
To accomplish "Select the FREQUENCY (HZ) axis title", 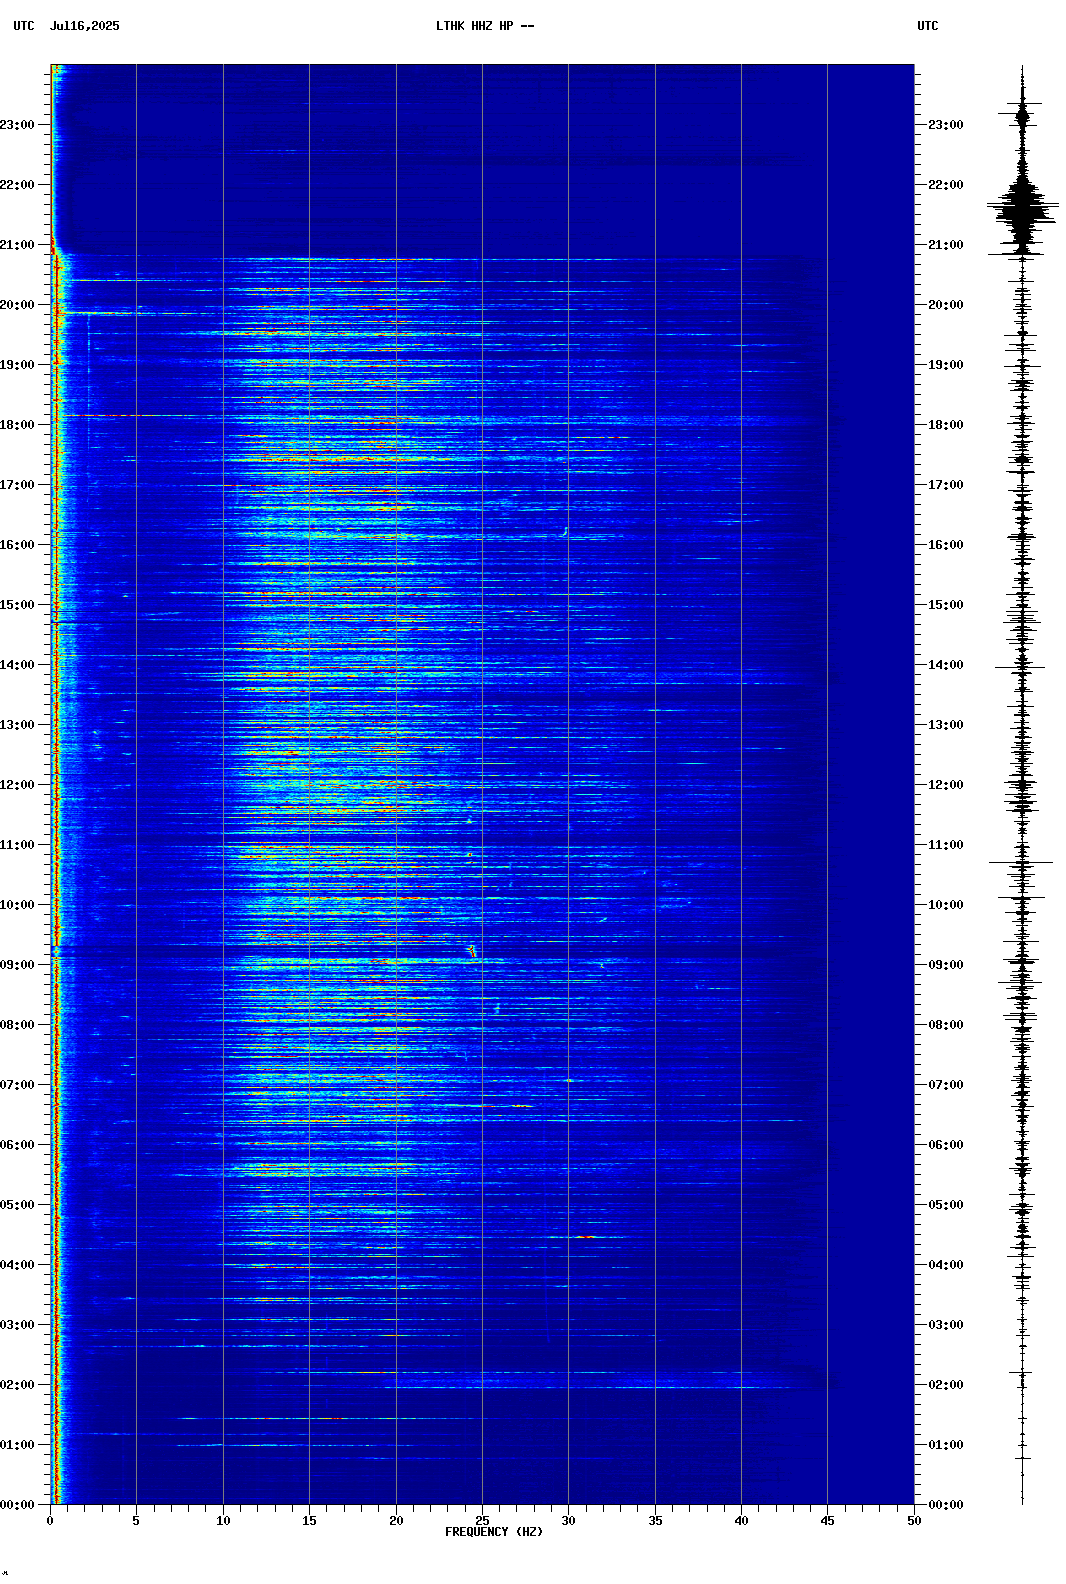I will pyautogui.click(x=494, y=1532).
